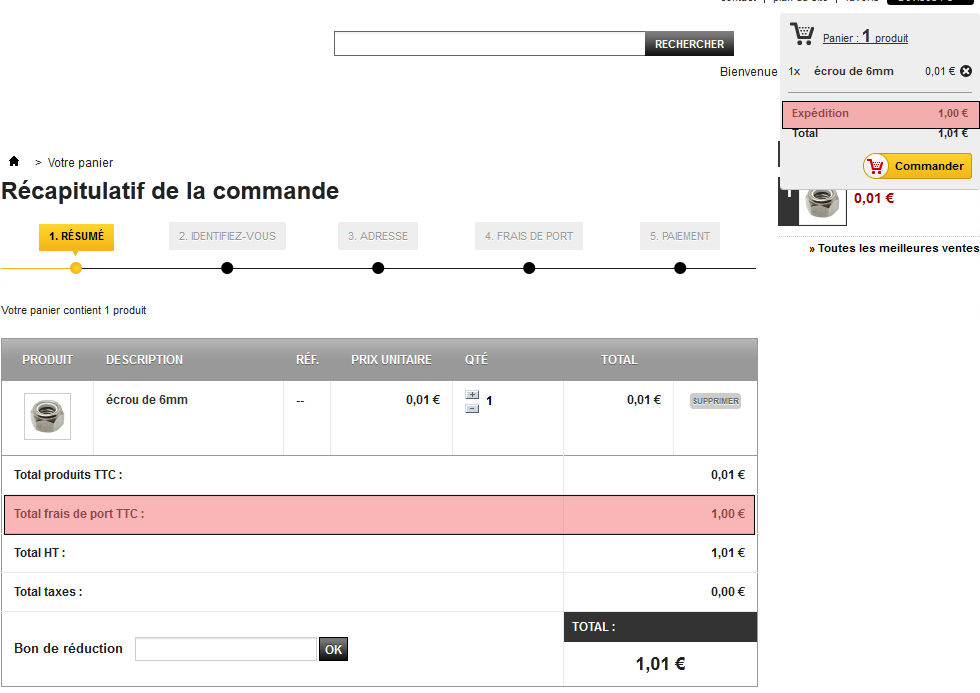
Task: Click the Total produits TTC label
Action: (68, 475)
